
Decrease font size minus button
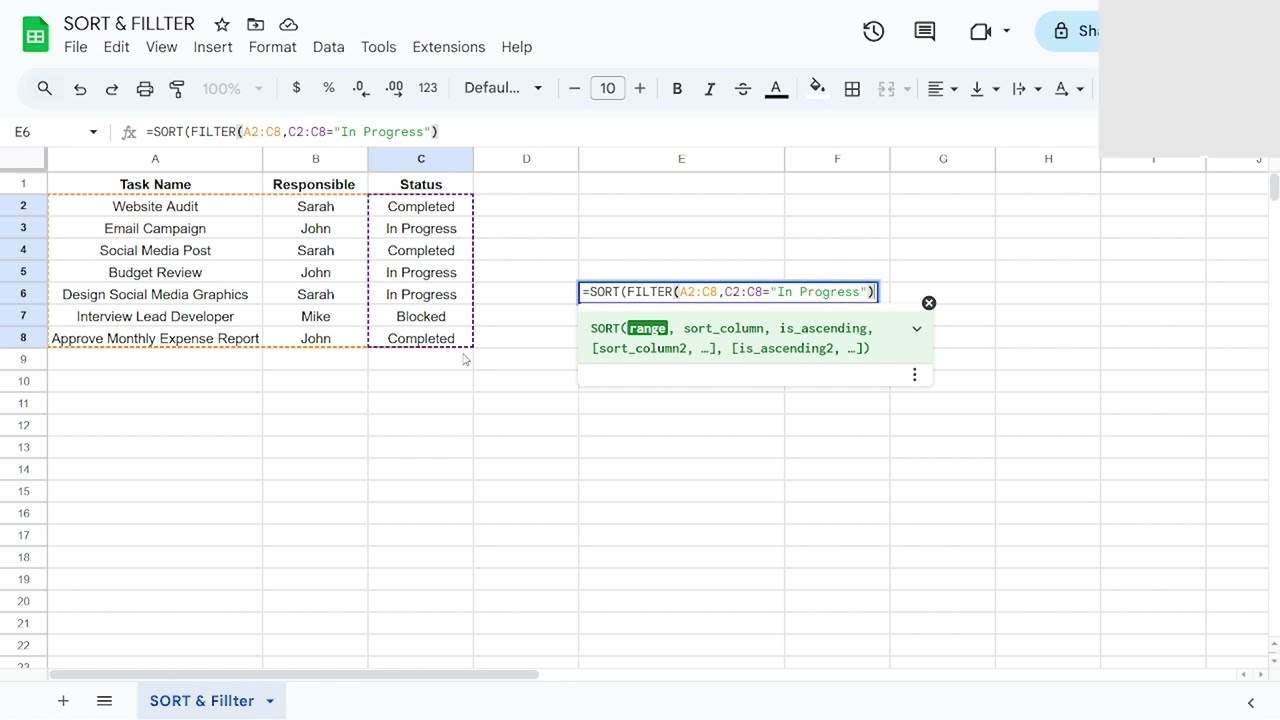(574, 88)
